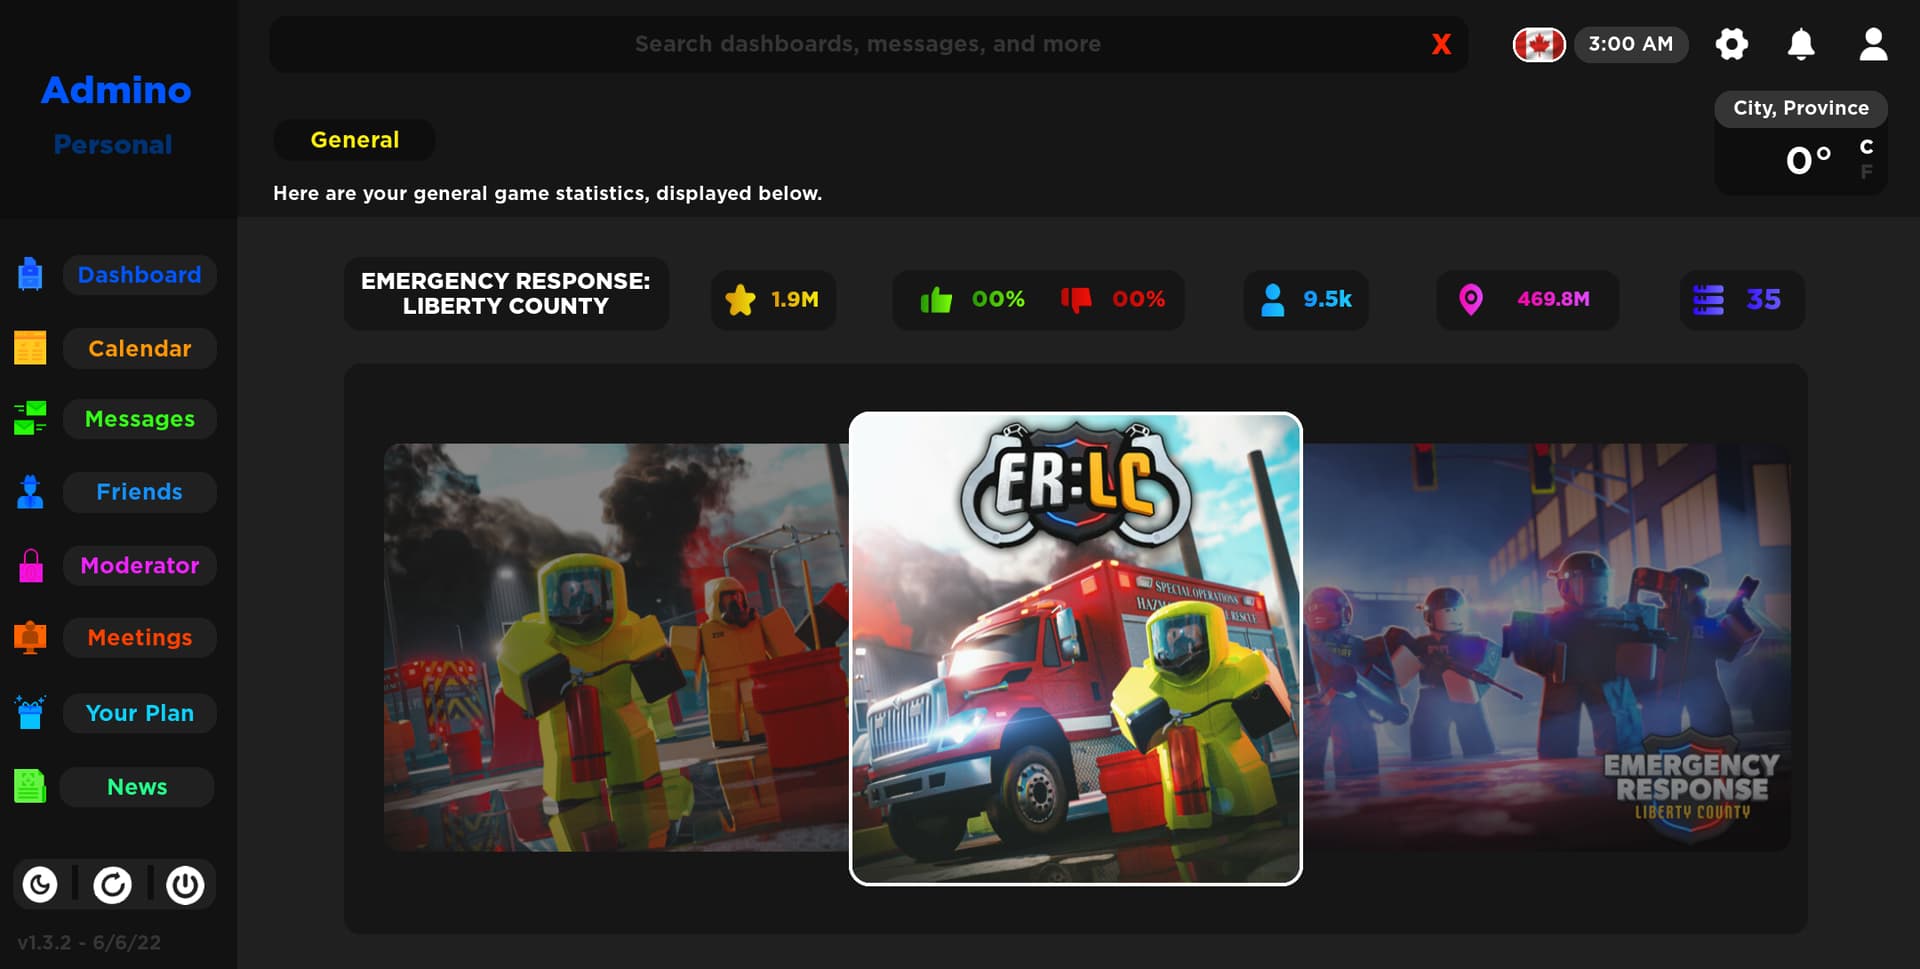
Task: Click the green thumbs-up icon
Action: click(936, 299)
